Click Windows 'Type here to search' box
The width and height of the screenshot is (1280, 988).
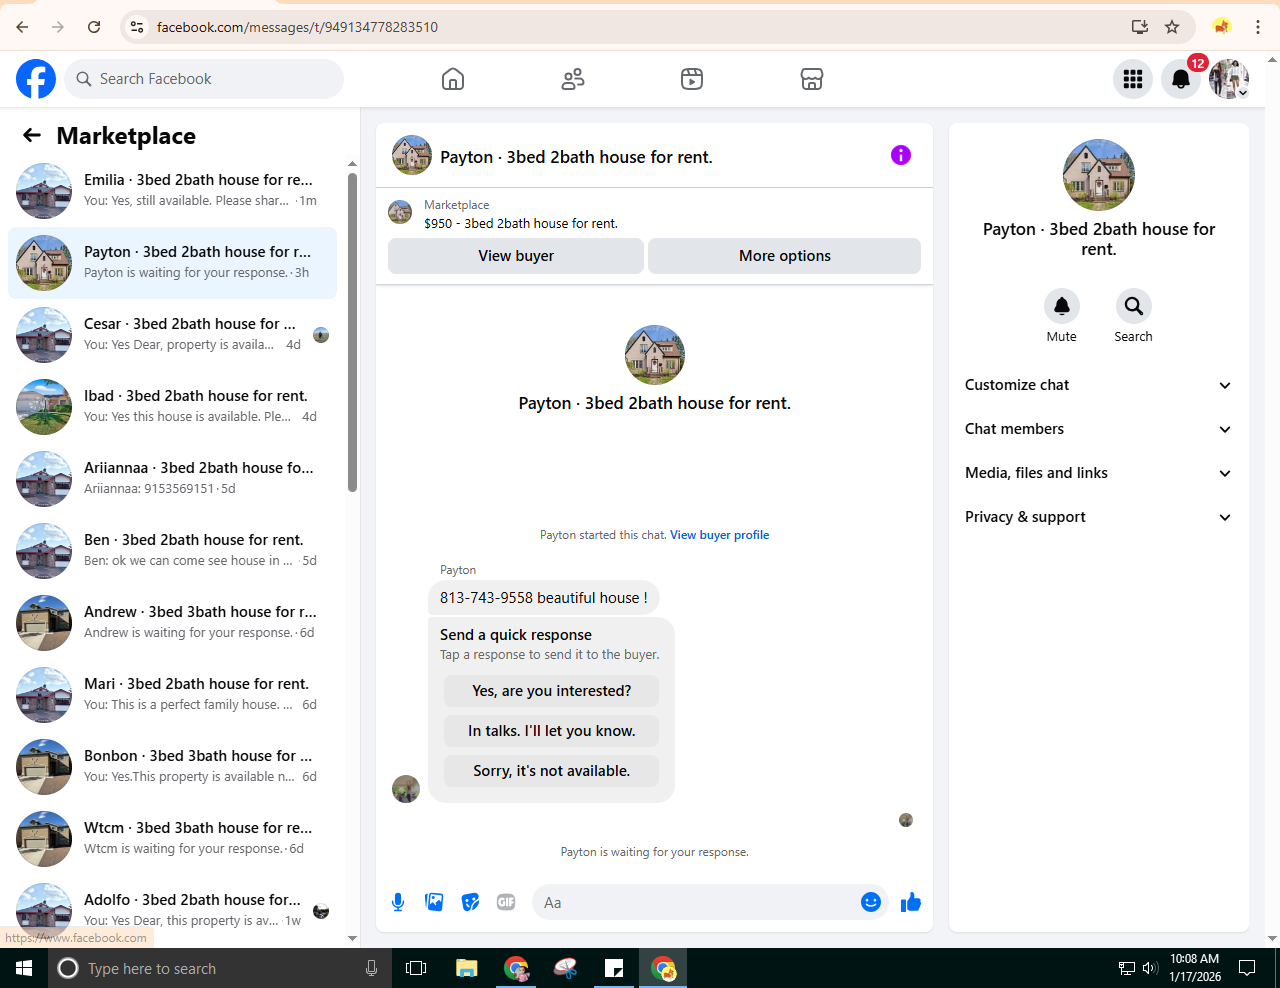(220, 968)
